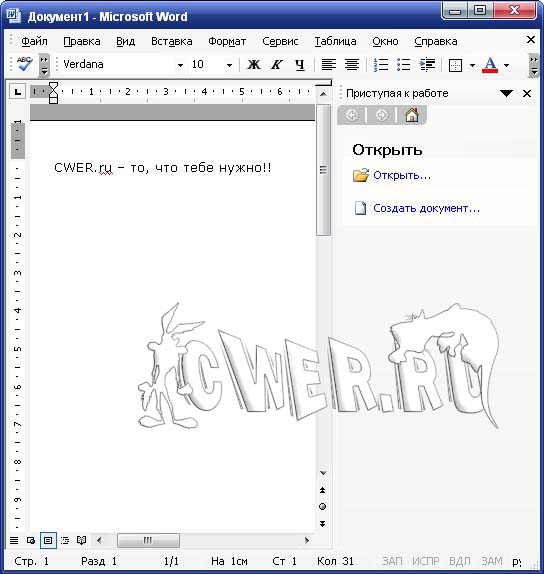The image size is (544, 574).
Task: Switch to Normal view
Action: coord(14,540)
